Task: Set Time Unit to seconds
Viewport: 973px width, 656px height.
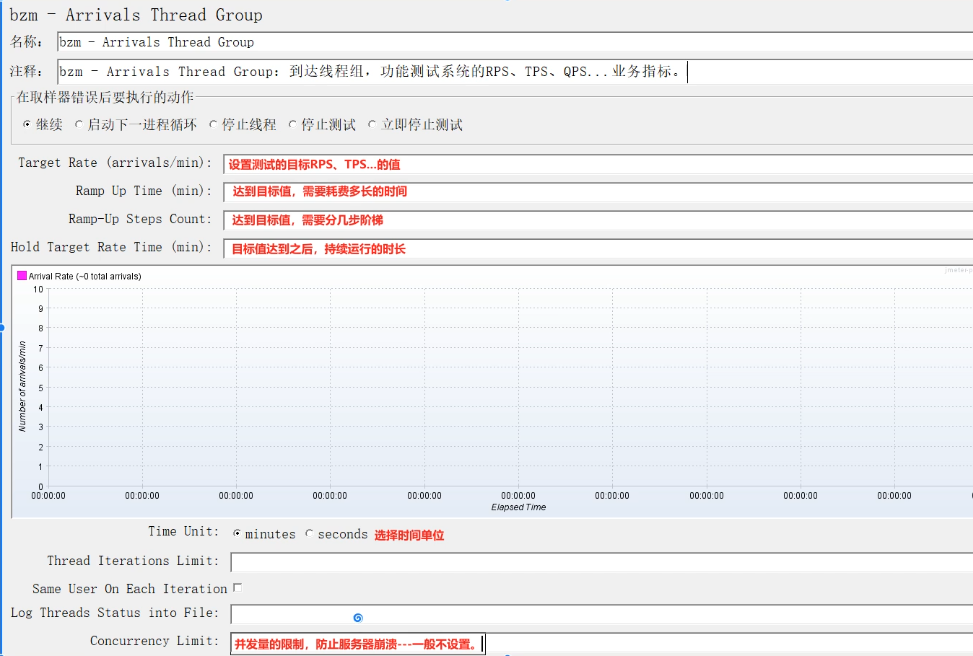Action: (309, 534)
